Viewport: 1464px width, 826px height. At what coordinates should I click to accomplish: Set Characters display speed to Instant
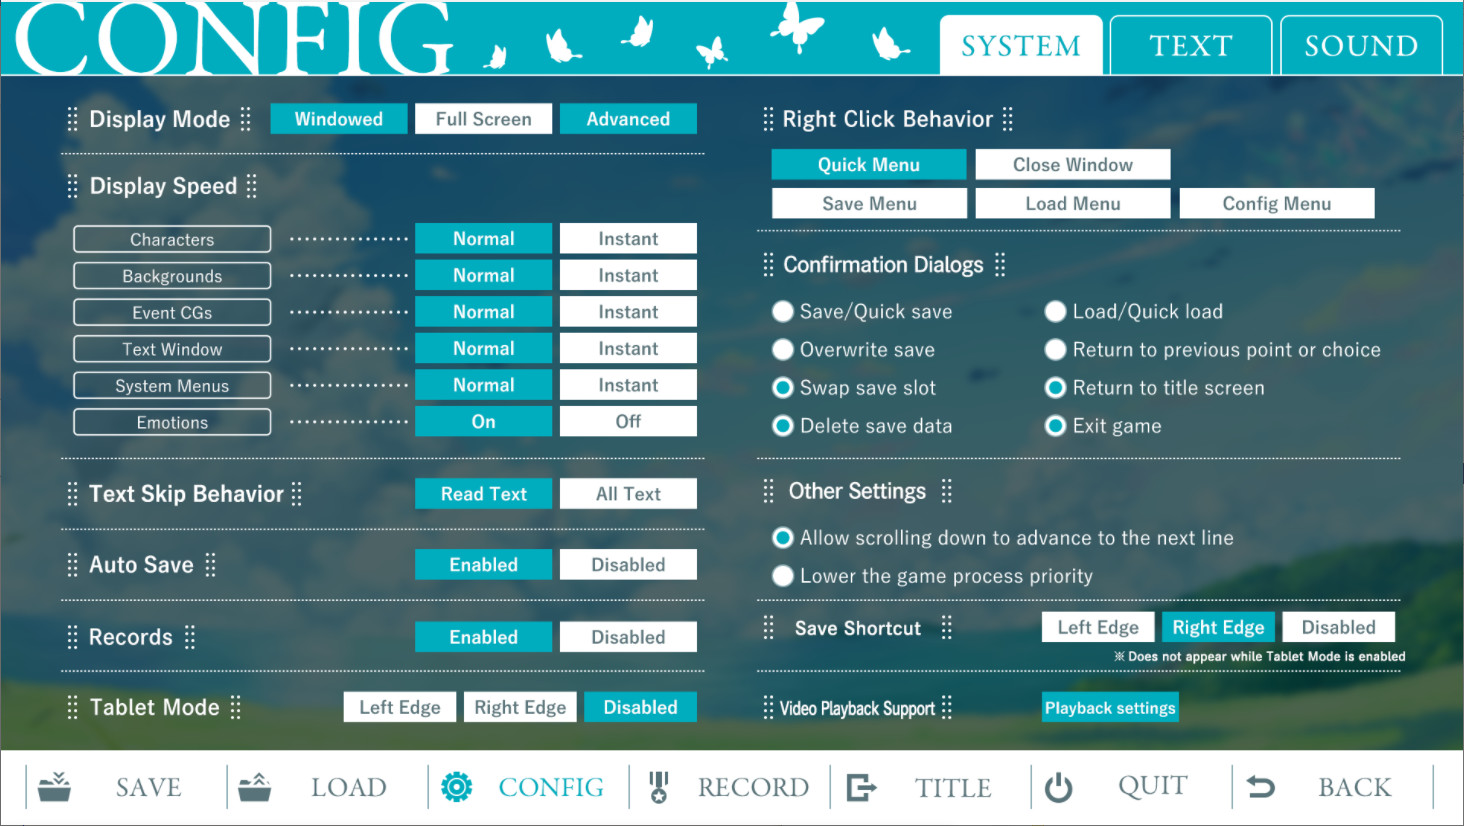(628, 239)
